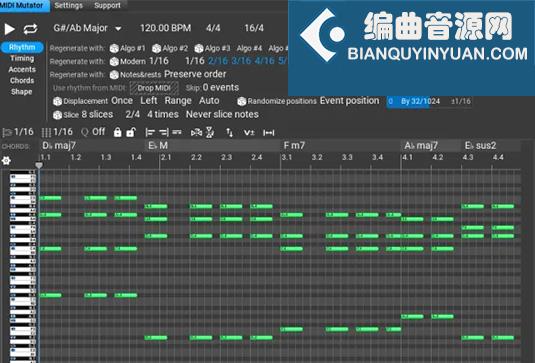
Task: Open the Displacement Auto dropdown
Action: (209, 101)
